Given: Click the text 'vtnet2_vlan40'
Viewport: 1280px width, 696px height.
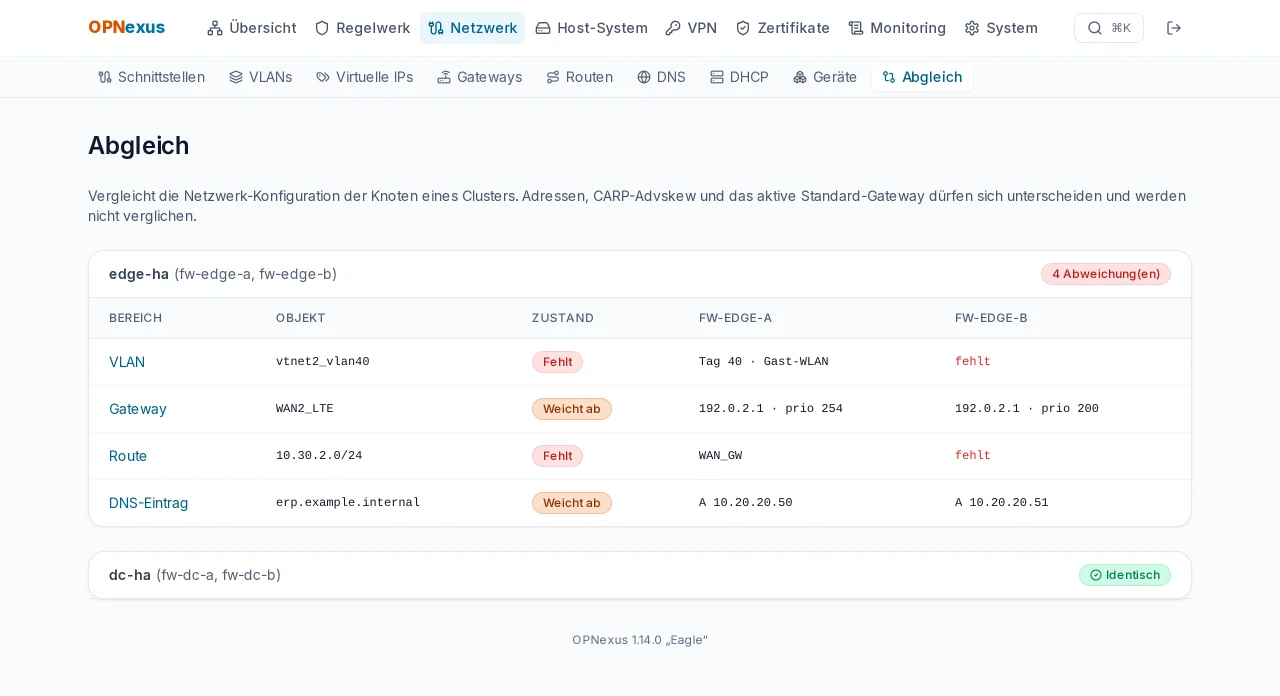Looking at the screenshot, I should pos(323,362).
